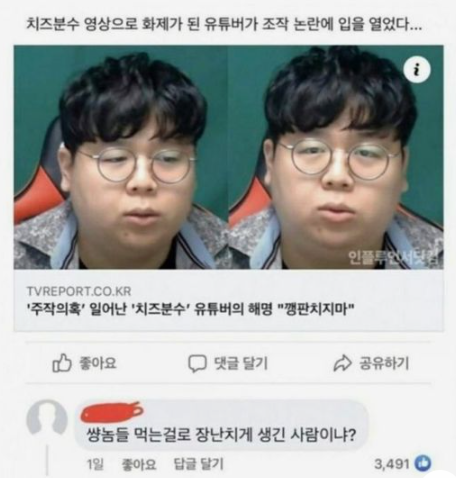Click the 댓글 달기 text label

click(241, 363)
